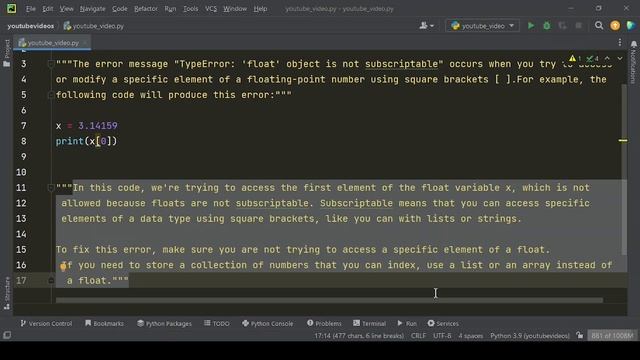Open IDE updates orange arrow icon
640x360 pixels.
(615, 26)
